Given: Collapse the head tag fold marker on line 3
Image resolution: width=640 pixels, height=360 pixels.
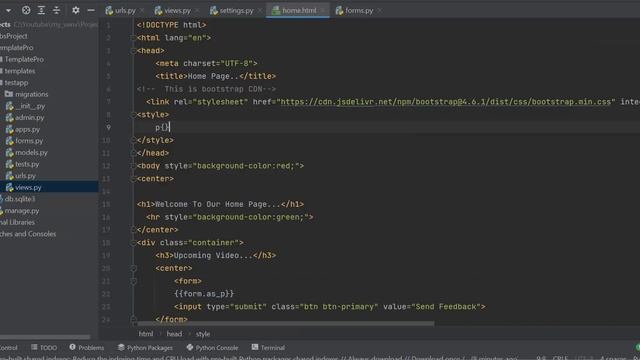Looking at the screenshot, I should pyautogui.click(x=133, y=51).
